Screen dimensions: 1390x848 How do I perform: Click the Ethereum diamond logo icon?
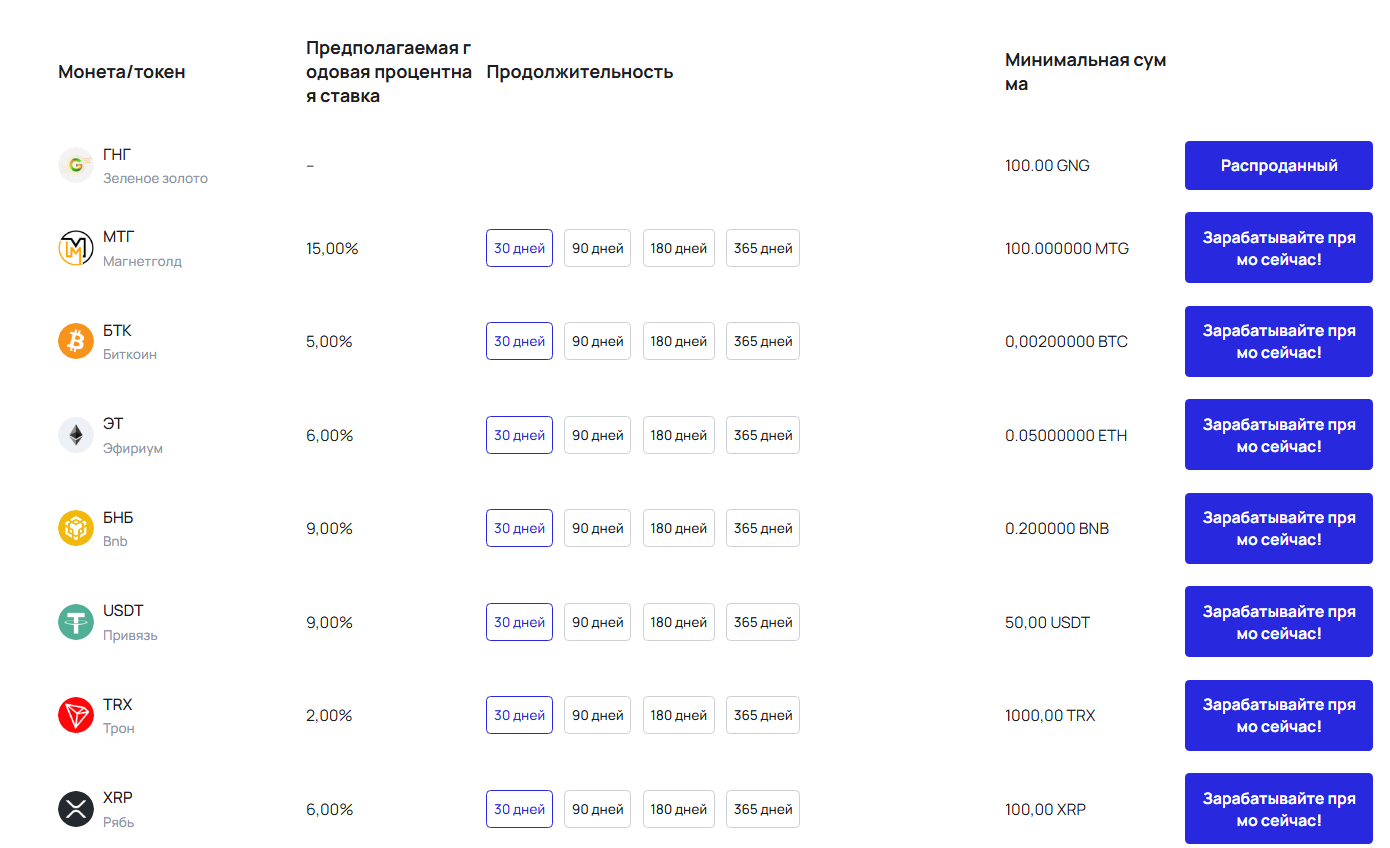76,435
